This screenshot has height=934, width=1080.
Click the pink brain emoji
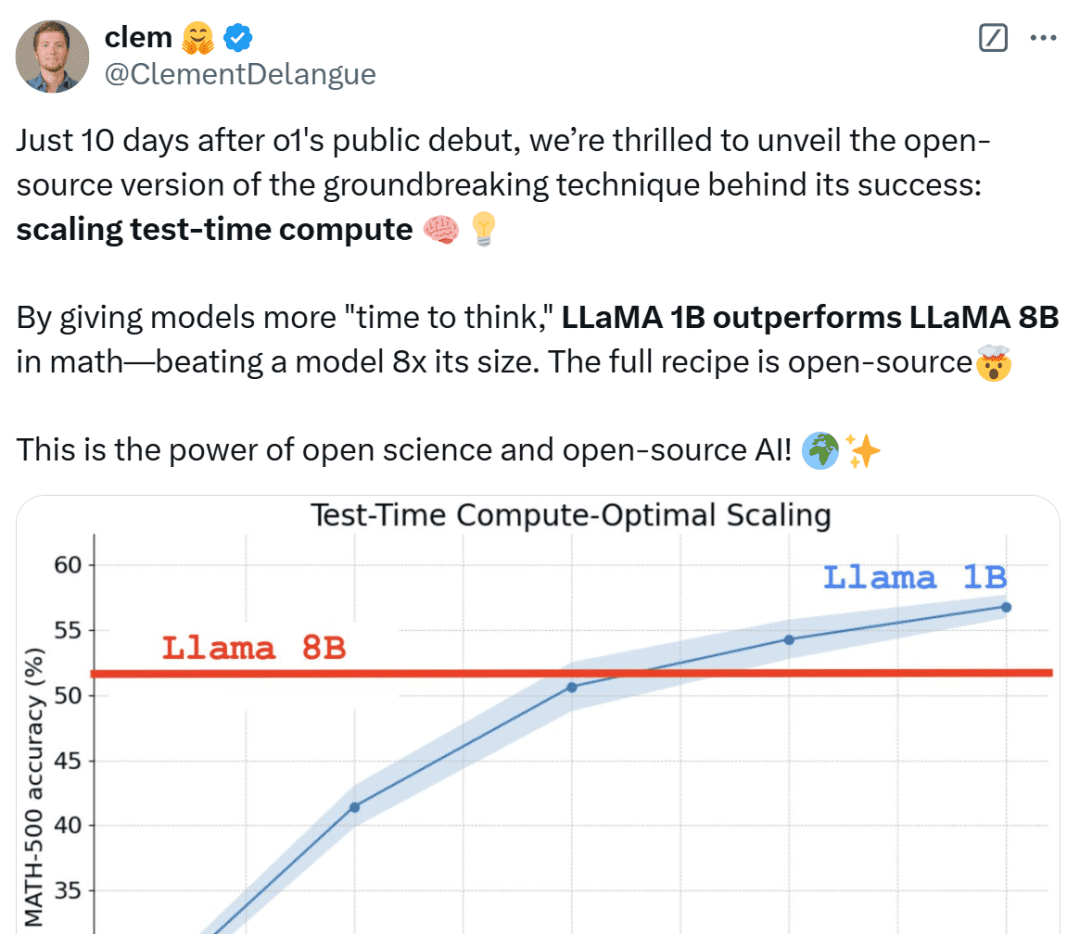coord(441,230)
